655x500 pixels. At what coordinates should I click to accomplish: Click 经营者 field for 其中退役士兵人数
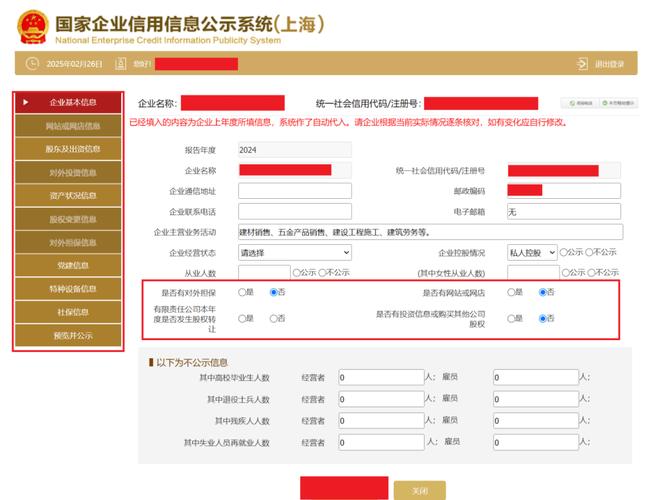pyautogui.click(x=381, y=399)
